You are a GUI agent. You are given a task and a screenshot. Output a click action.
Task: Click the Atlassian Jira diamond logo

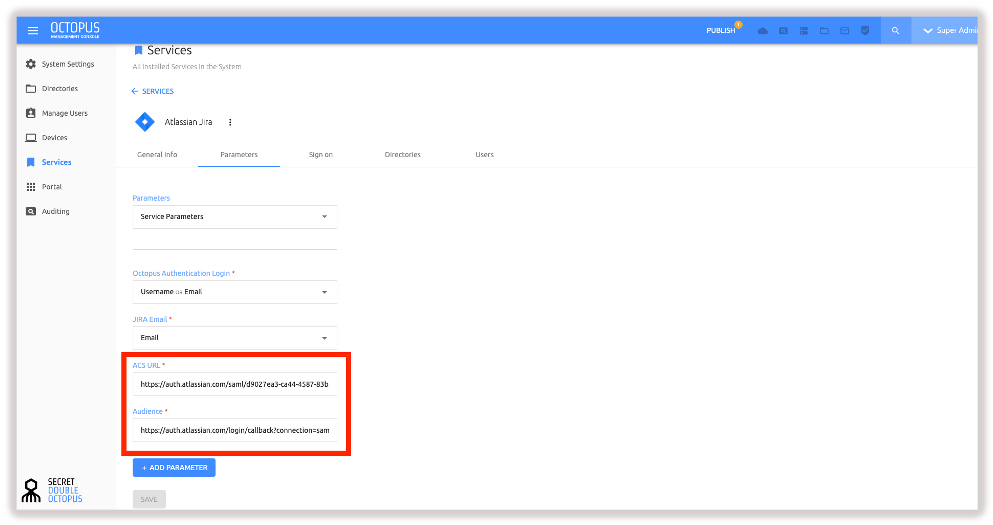[x=145, y=122]
